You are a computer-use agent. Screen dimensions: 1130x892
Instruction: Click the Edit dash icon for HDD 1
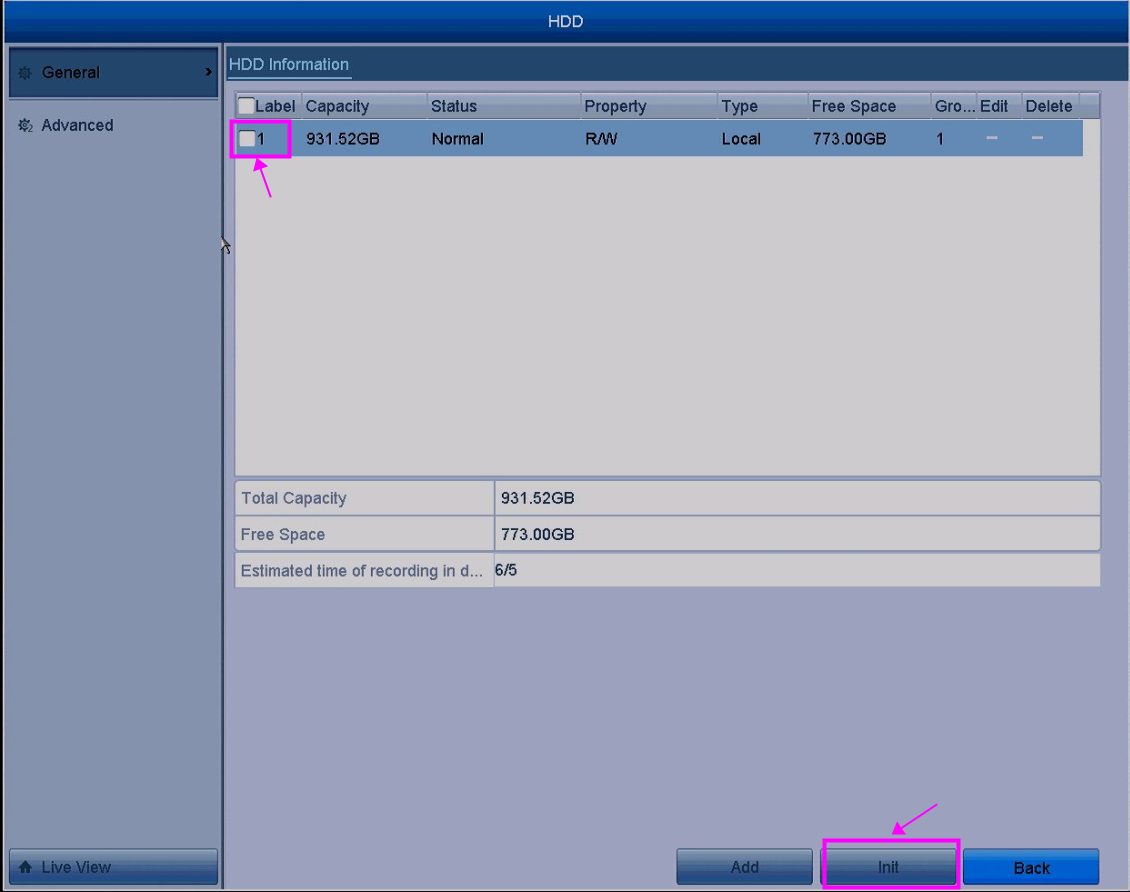coord(991,138)
